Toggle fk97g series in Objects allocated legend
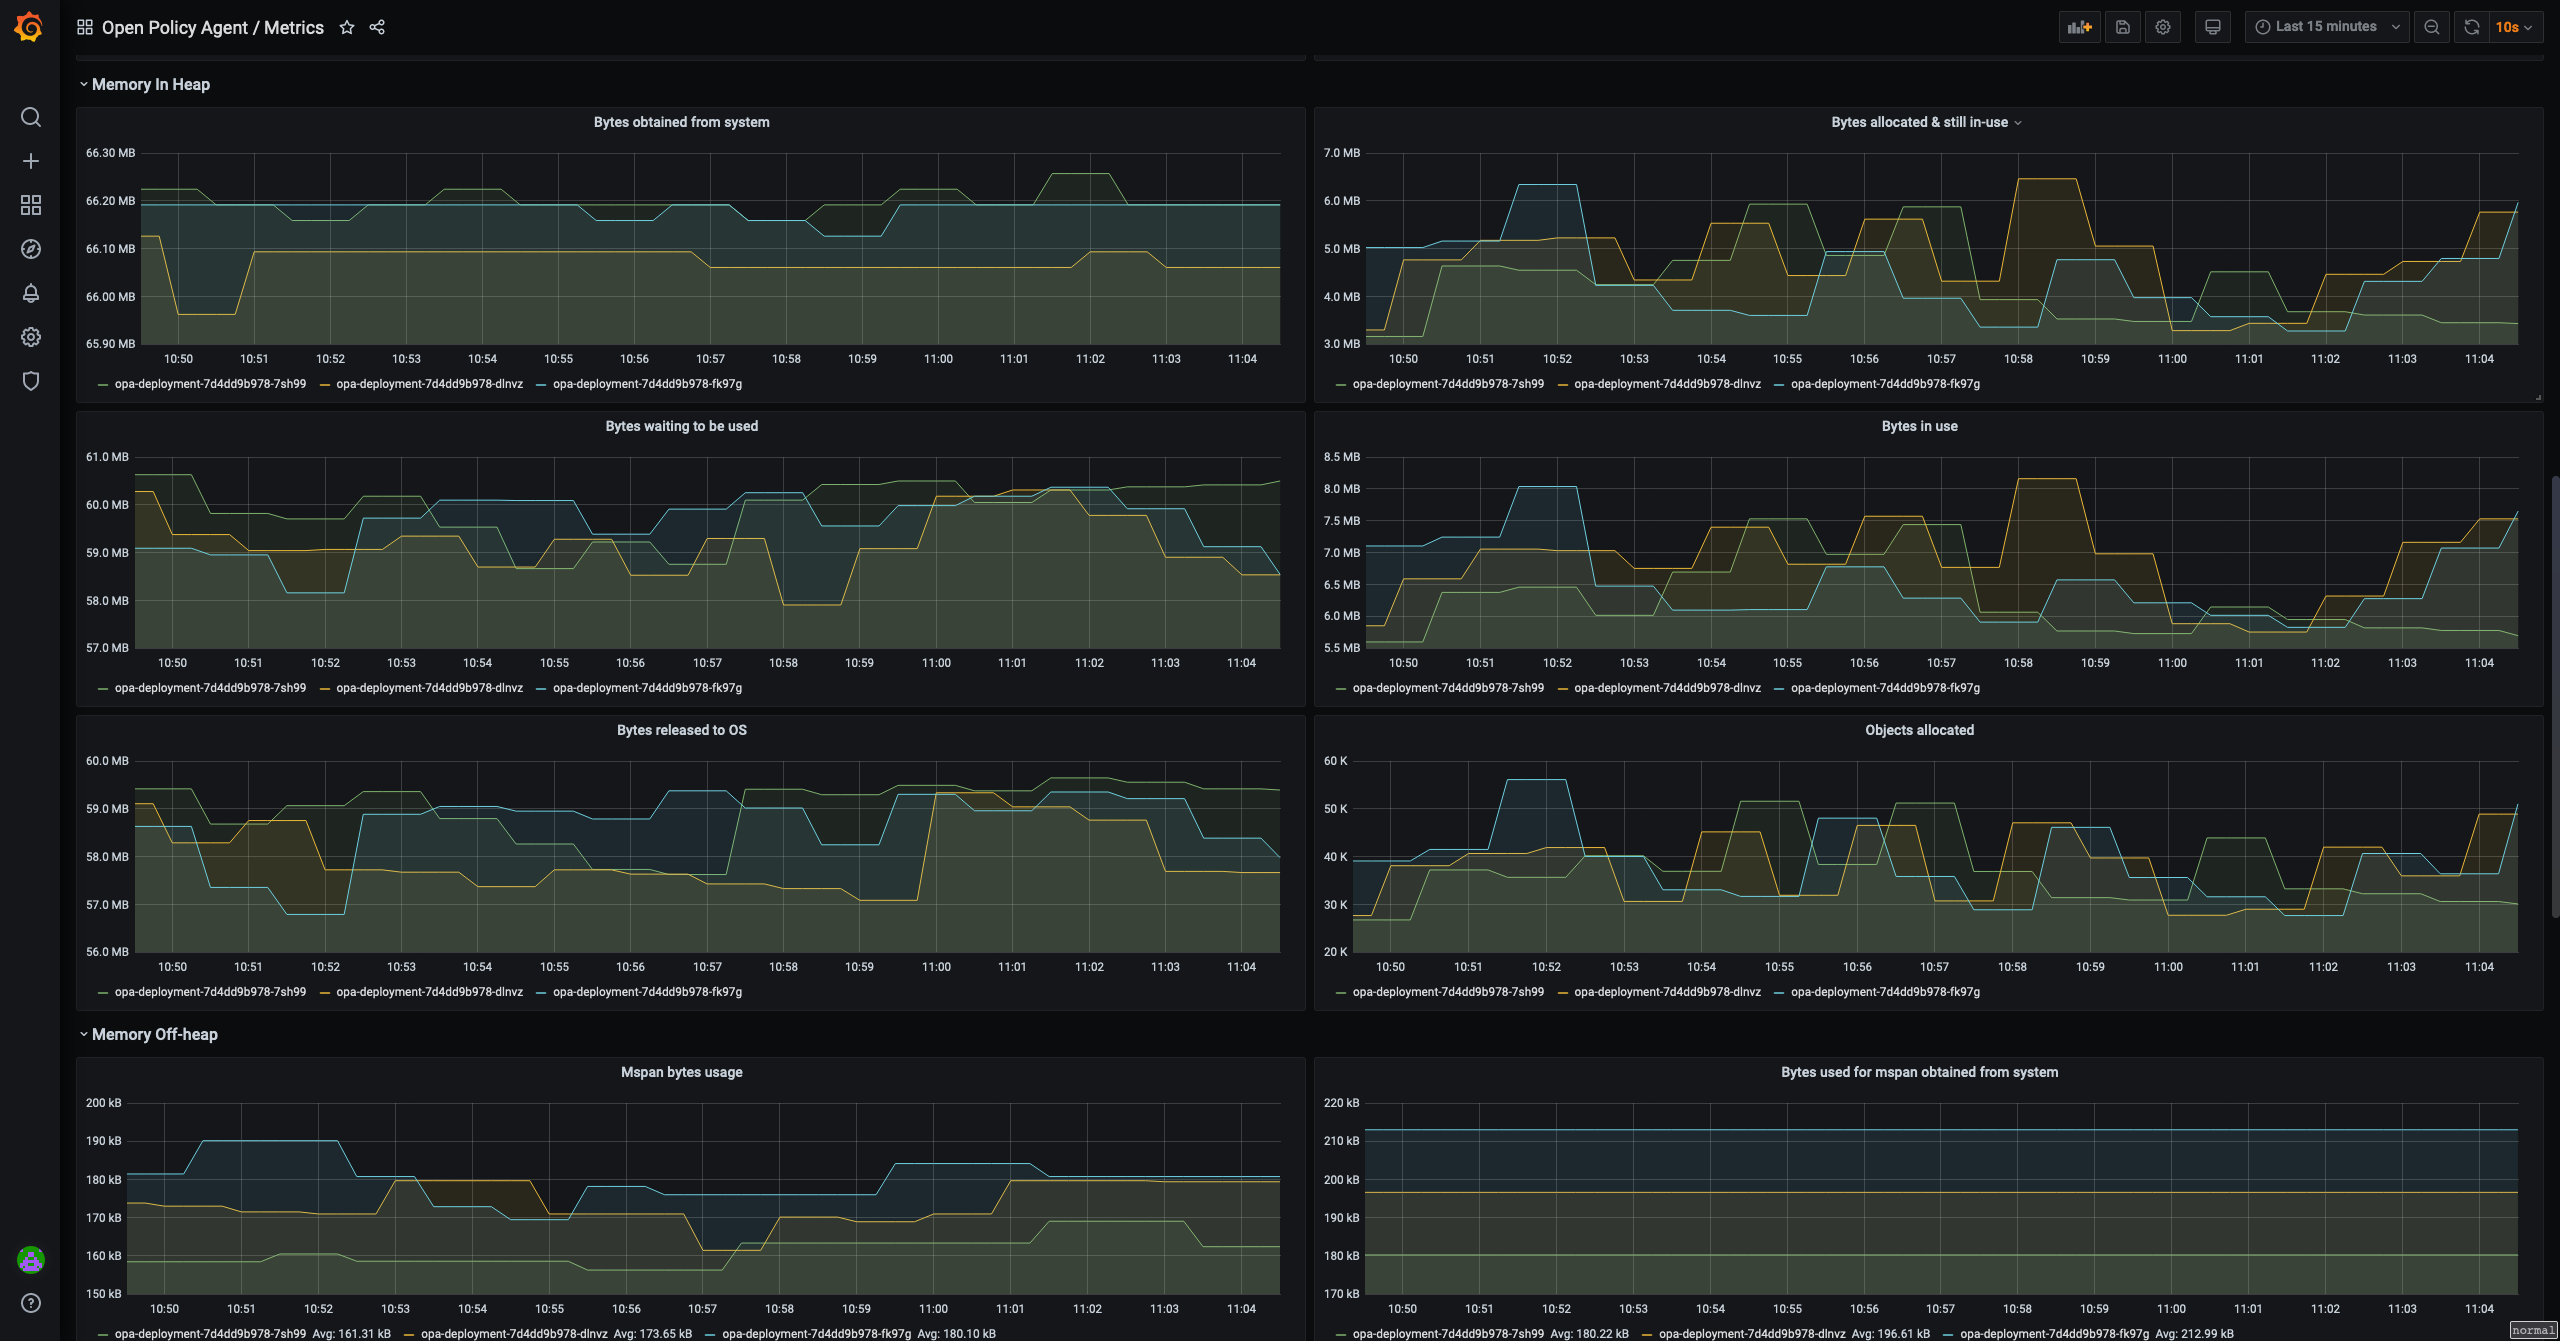Screen dimensions: 2560x1341 tap(1884, 992)
